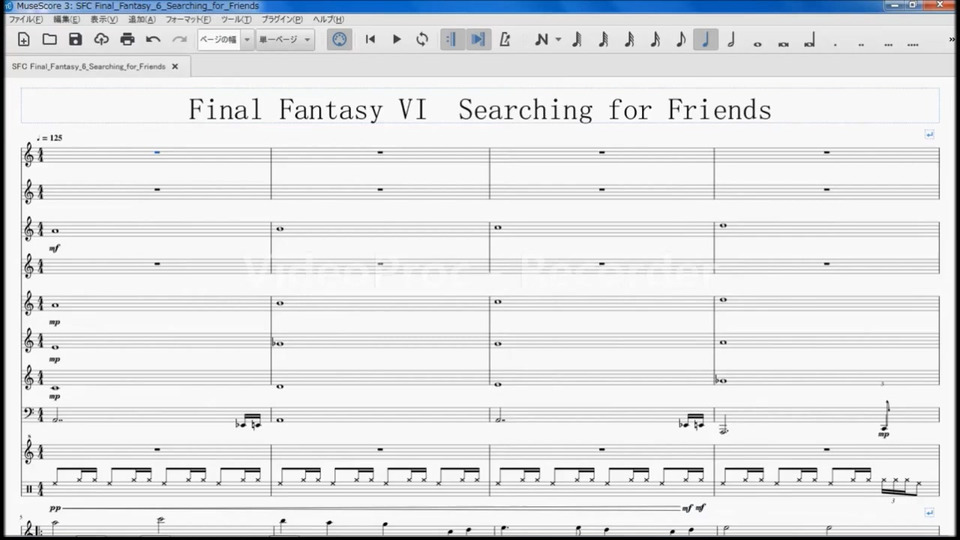Undo the last action
This screenshot has width=960, height=540.
153,40
